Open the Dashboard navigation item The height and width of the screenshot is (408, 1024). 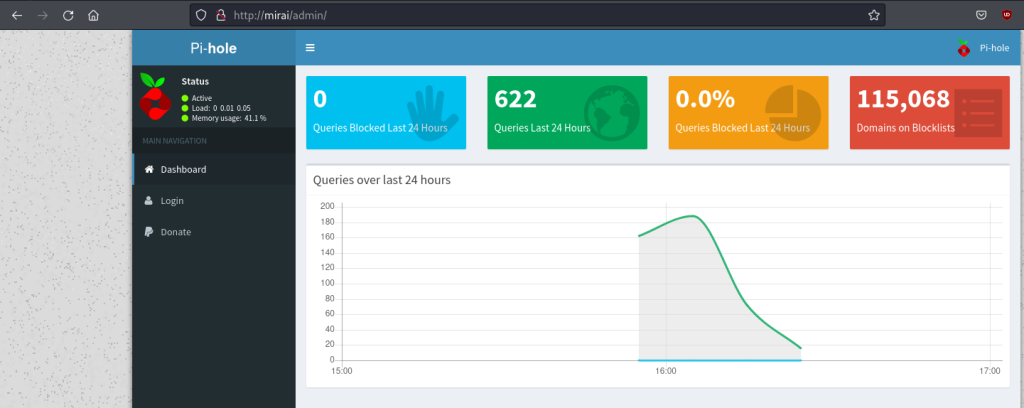[214, 169]
